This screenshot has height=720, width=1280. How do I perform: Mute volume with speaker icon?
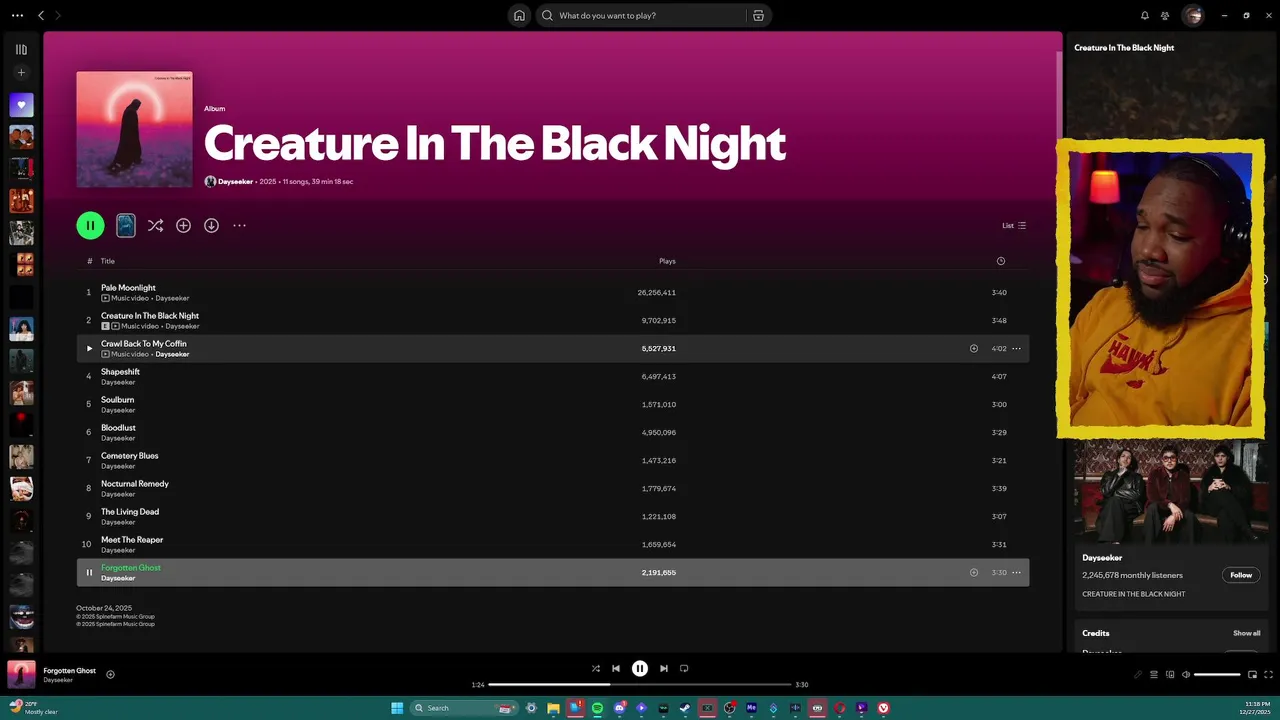click(x=1186, y=674)
